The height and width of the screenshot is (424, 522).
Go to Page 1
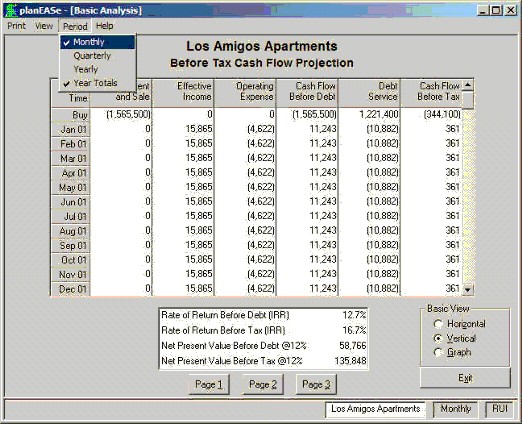[x=209, y=384]
